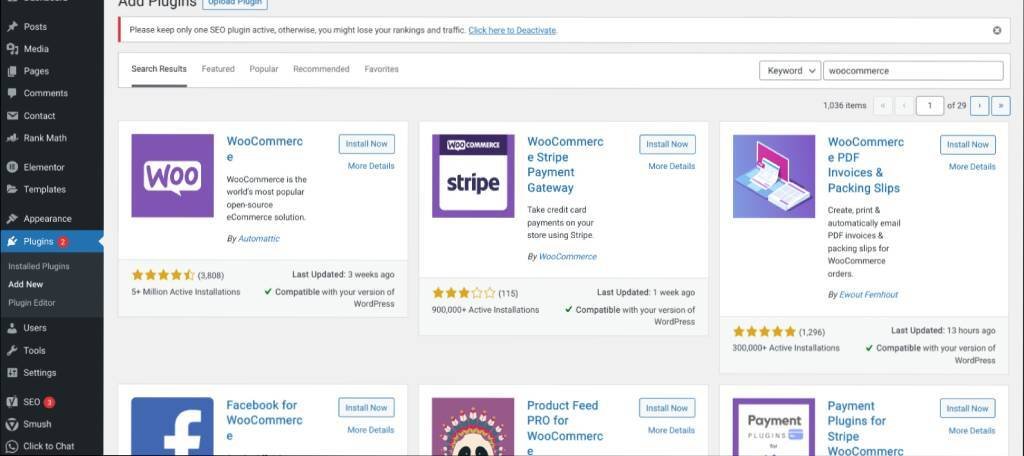This screenshot has width=1024, height=456.
Task: Switch to the Popular tab
Action: click(264, 69)
